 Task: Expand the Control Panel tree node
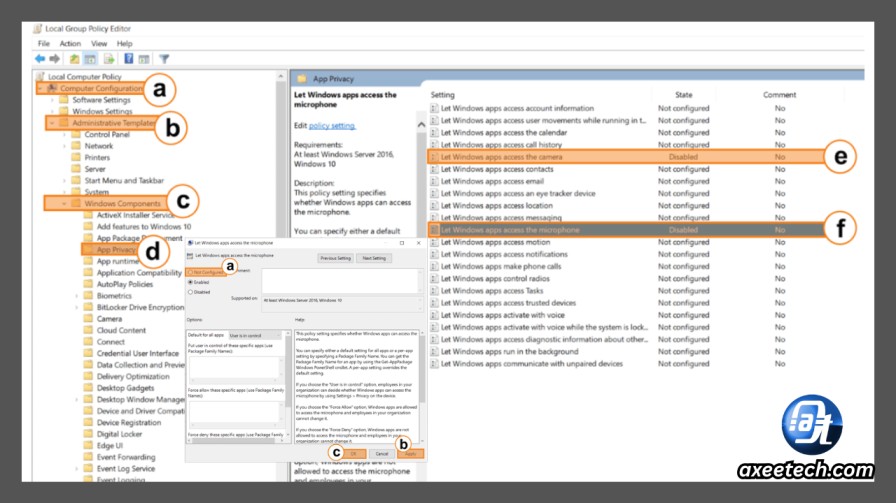[x=65, y=135]
